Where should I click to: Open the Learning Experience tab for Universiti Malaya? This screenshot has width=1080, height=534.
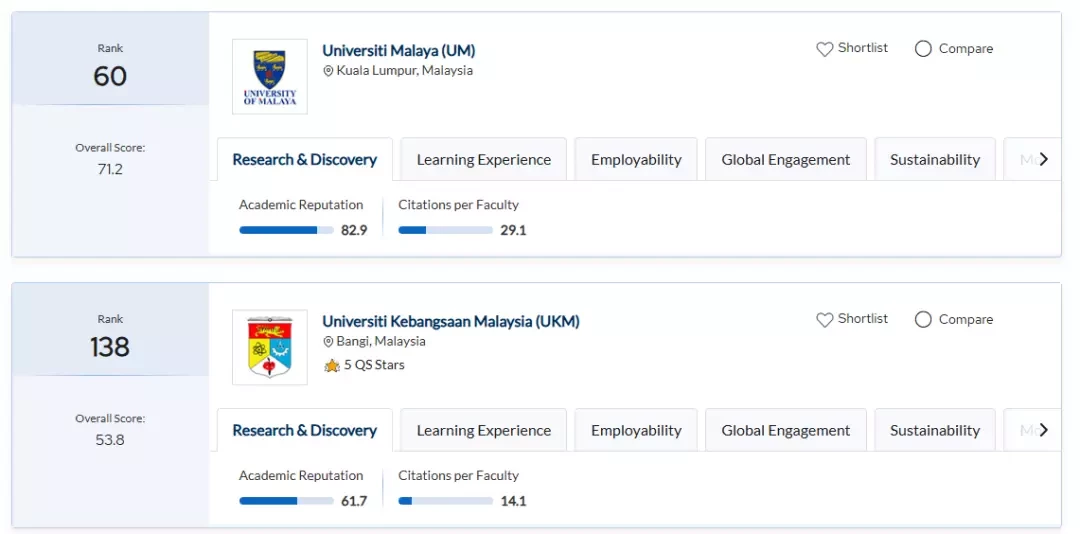click(x=484, y=159)
